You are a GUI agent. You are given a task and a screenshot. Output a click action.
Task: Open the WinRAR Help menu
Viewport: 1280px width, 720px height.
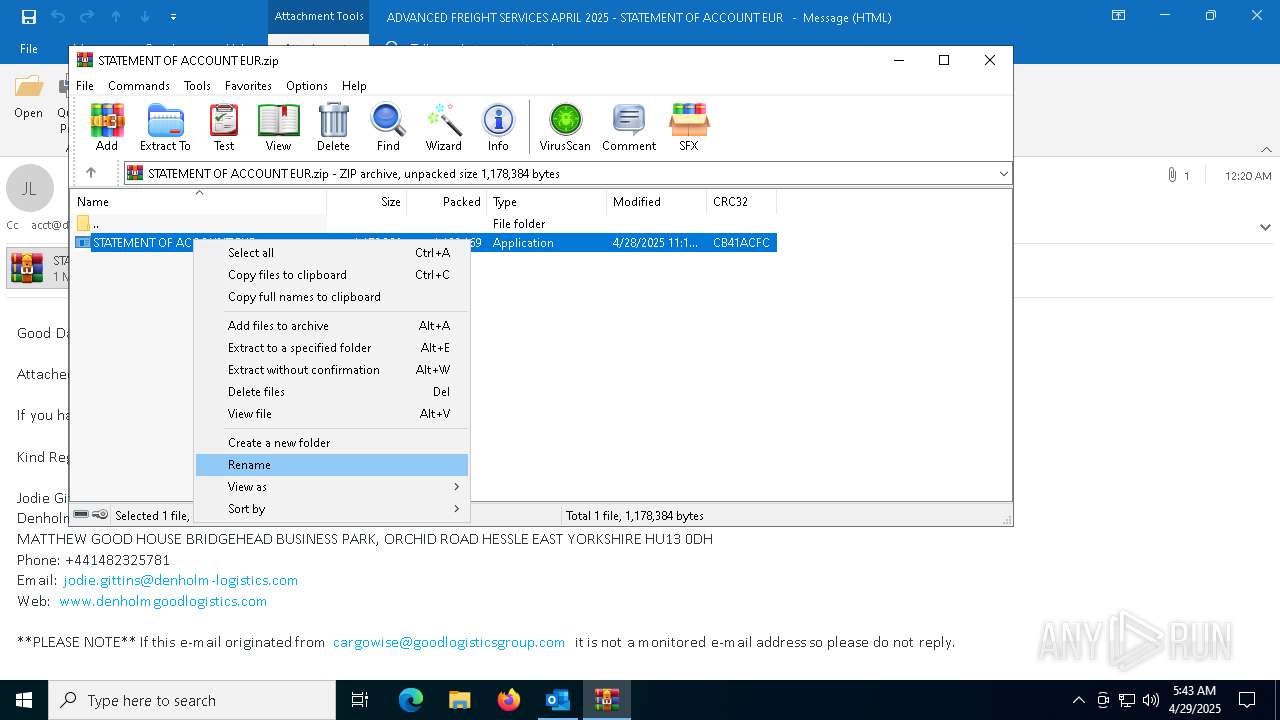354,86
